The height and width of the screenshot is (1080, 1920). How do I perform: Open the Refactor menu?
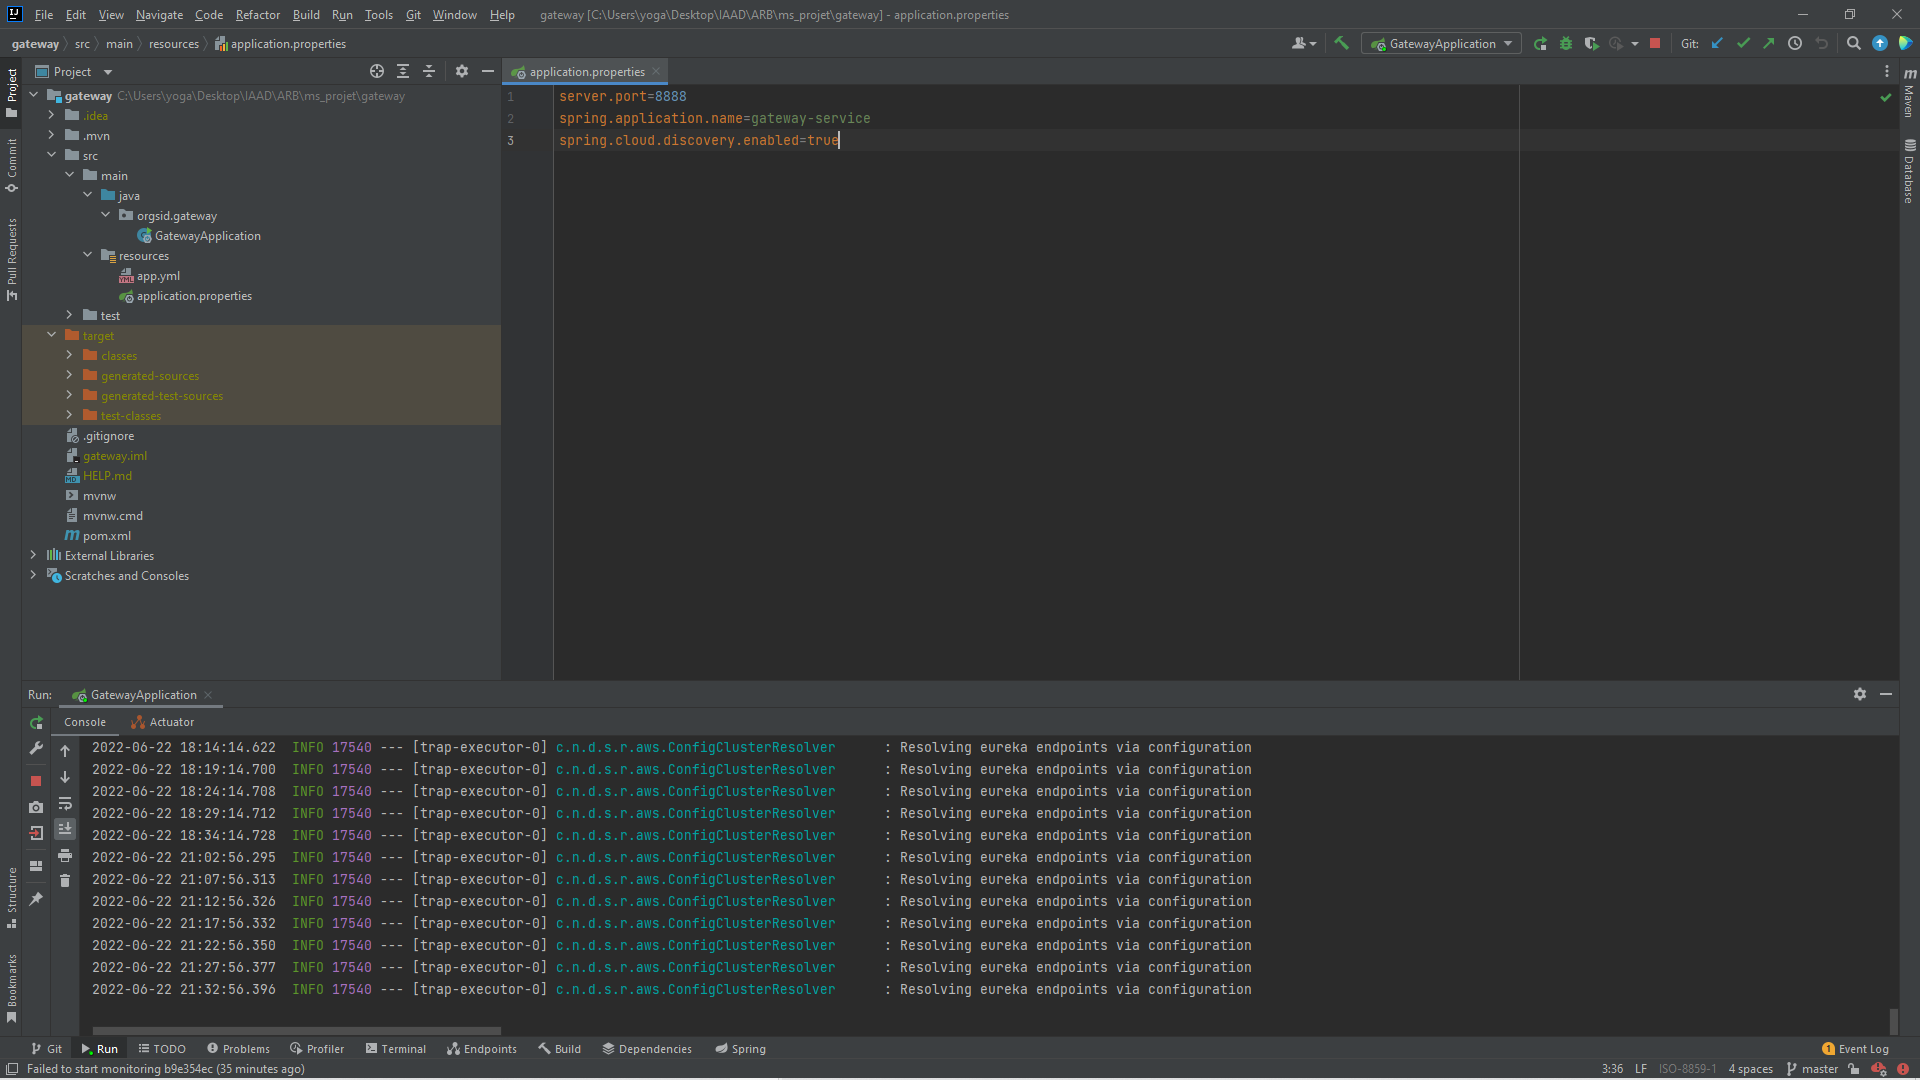pos(257,14)
